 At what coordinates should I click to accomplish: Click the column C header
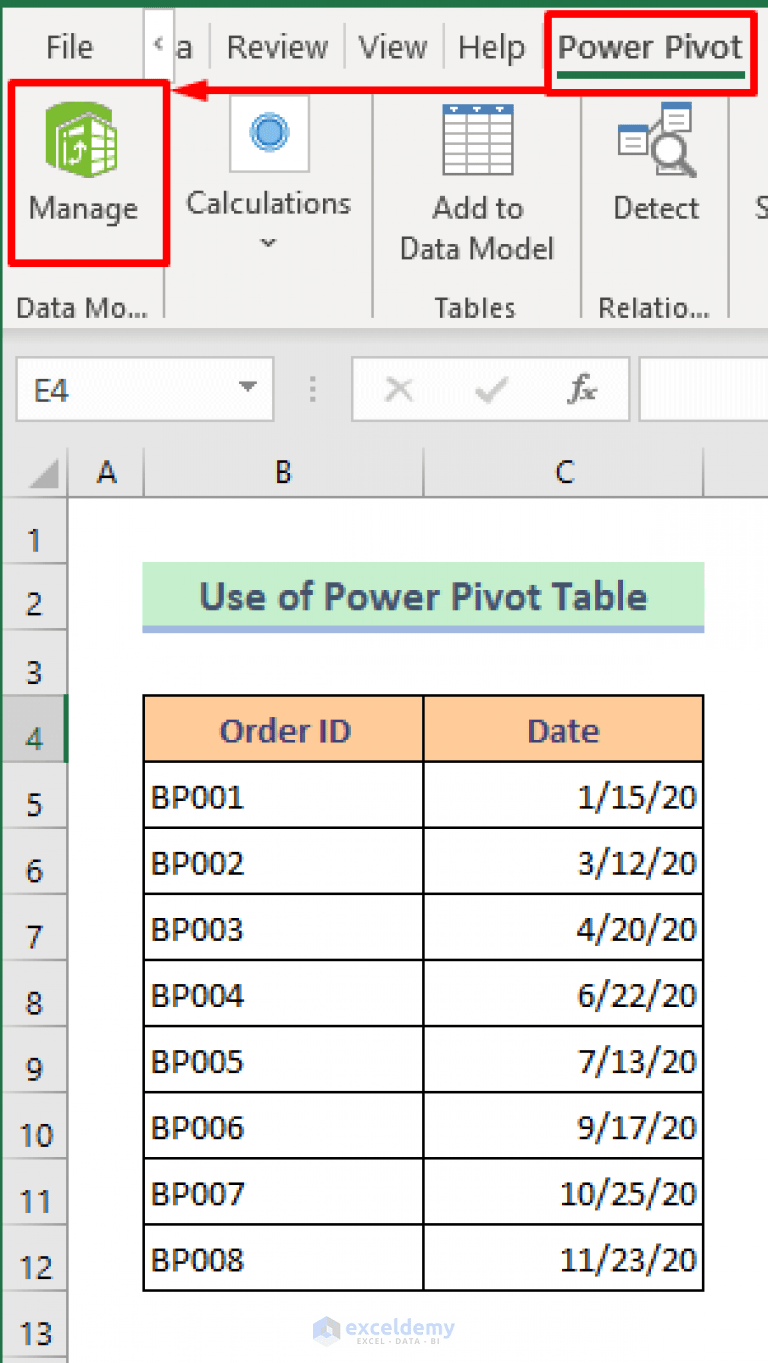point(563,472)
